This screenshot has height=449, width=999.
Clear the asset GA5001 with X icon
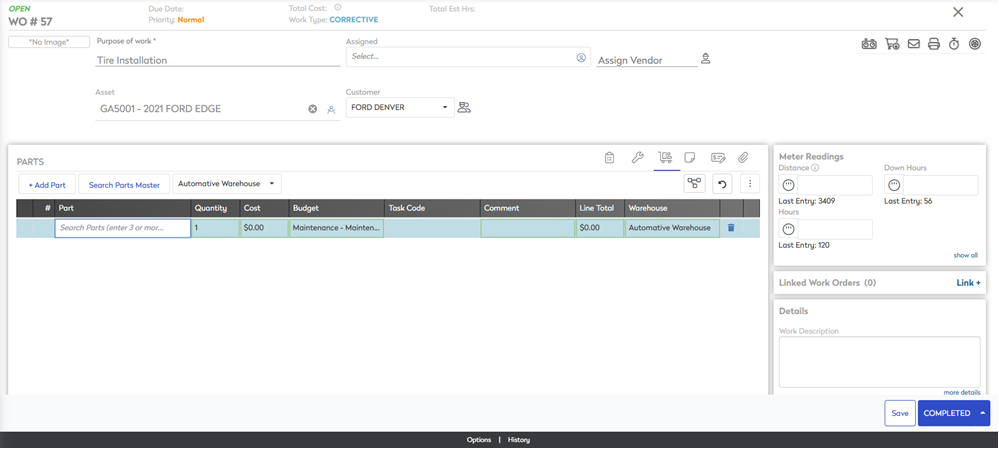(x=312, y=109)
